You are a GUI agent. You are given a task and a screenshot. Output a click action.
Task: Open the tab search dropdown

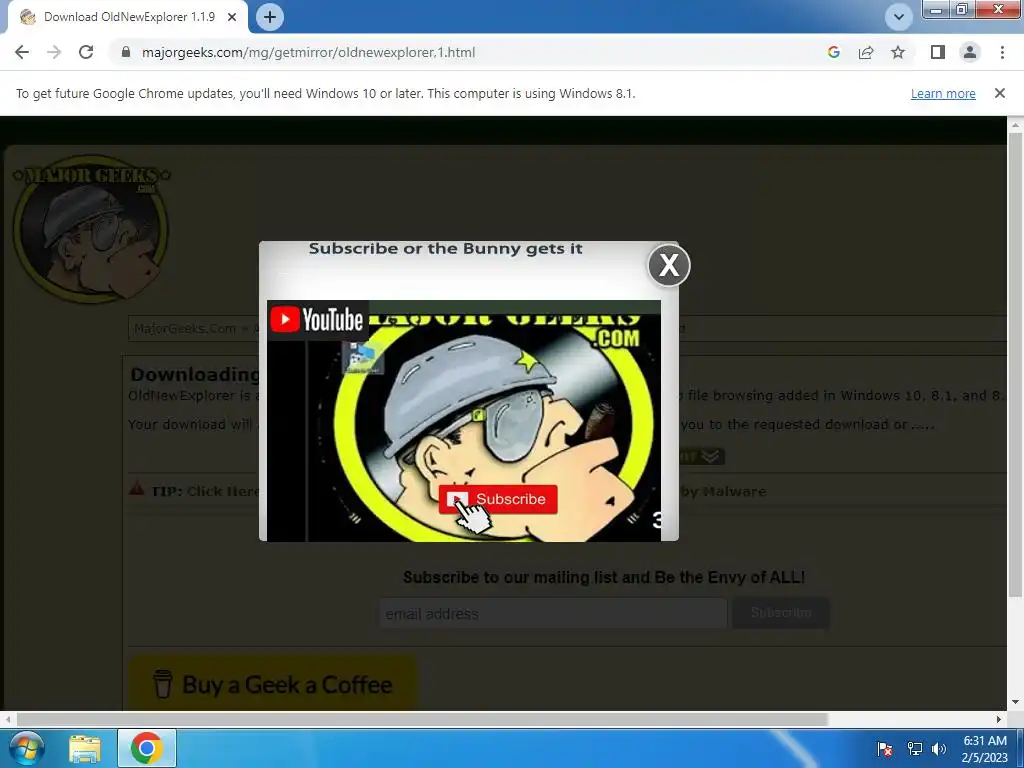(x=899, y=17)
